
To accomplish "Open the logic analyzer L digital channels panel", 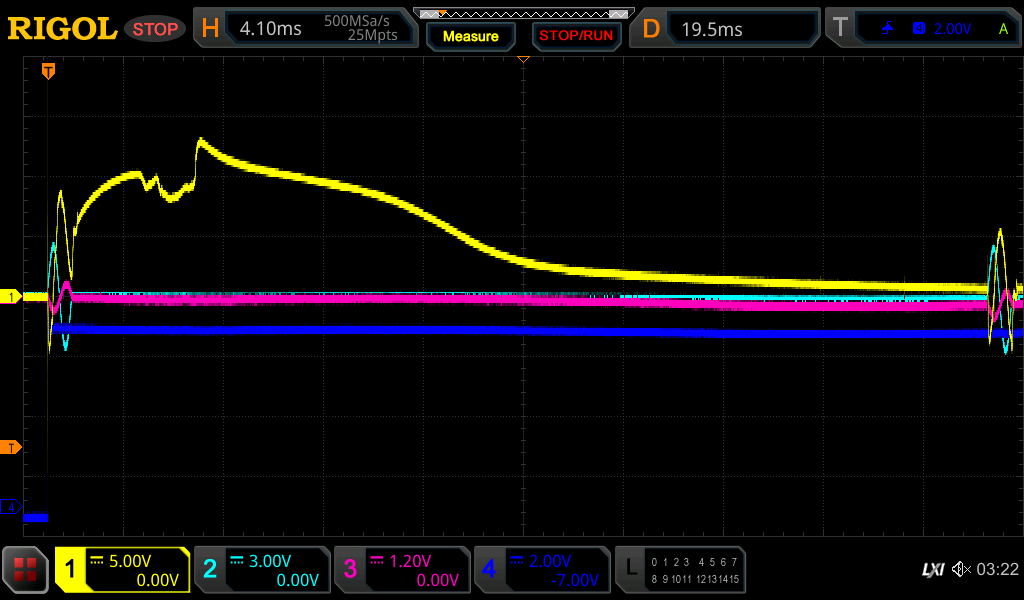I will coord(680,570).
